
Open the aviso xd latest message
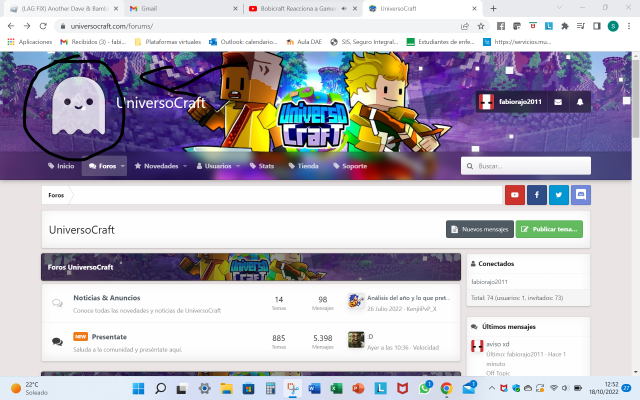click(498, 344)
